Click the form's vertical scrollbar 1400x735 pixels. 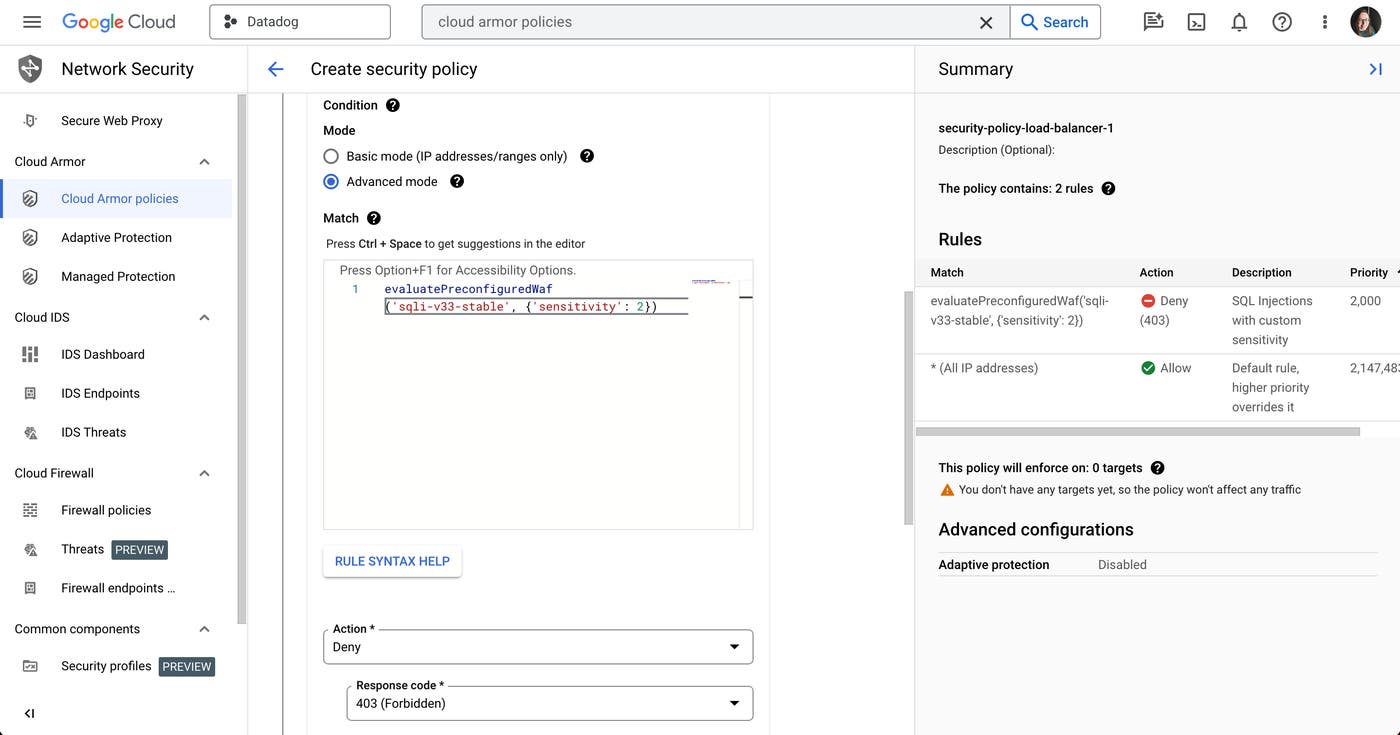pyautogui.click(x=908, y=408)
